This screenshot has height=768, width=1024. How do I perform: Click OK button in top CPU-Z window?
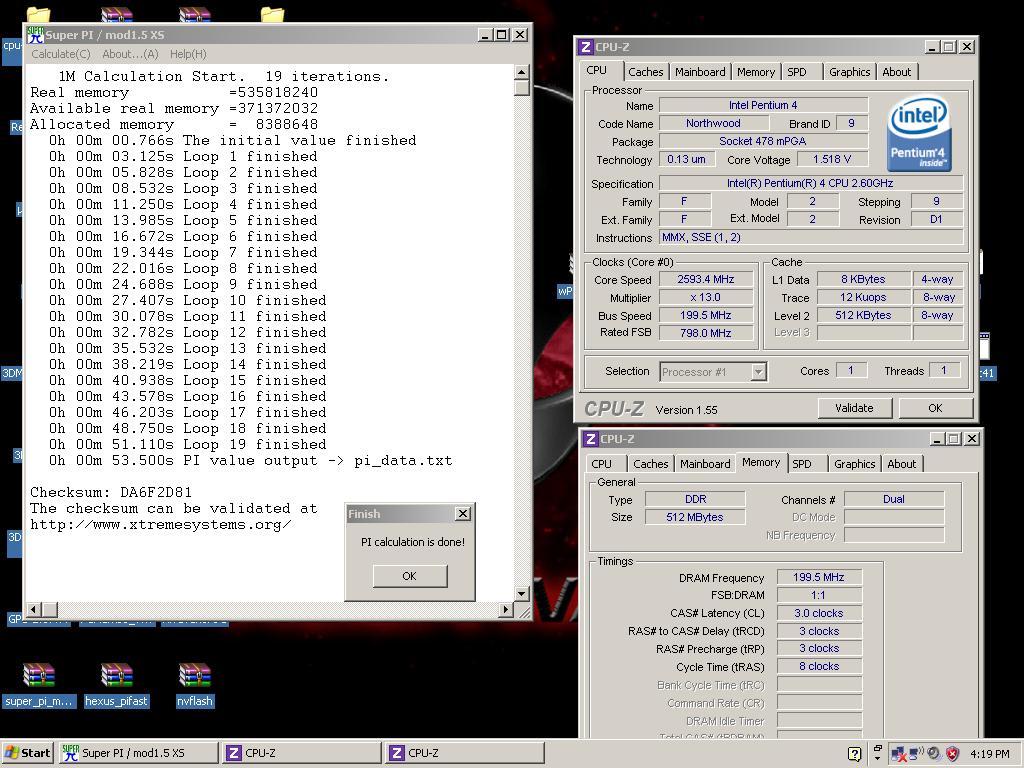click(x=935, y=408)
